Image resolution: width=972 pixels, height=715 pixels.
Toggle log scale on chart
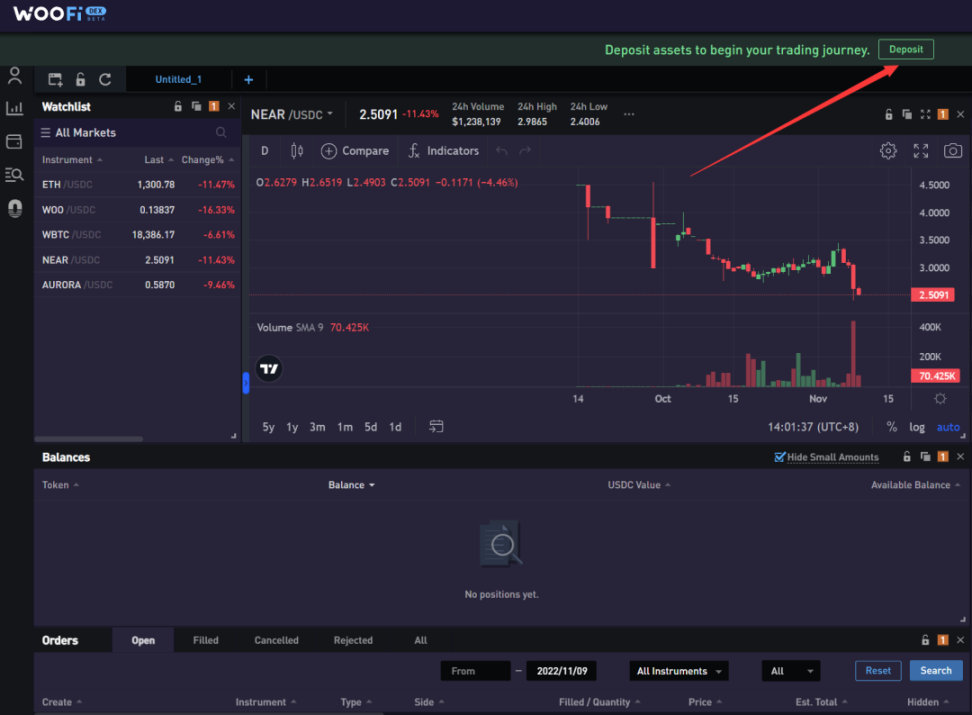(917, 427)
